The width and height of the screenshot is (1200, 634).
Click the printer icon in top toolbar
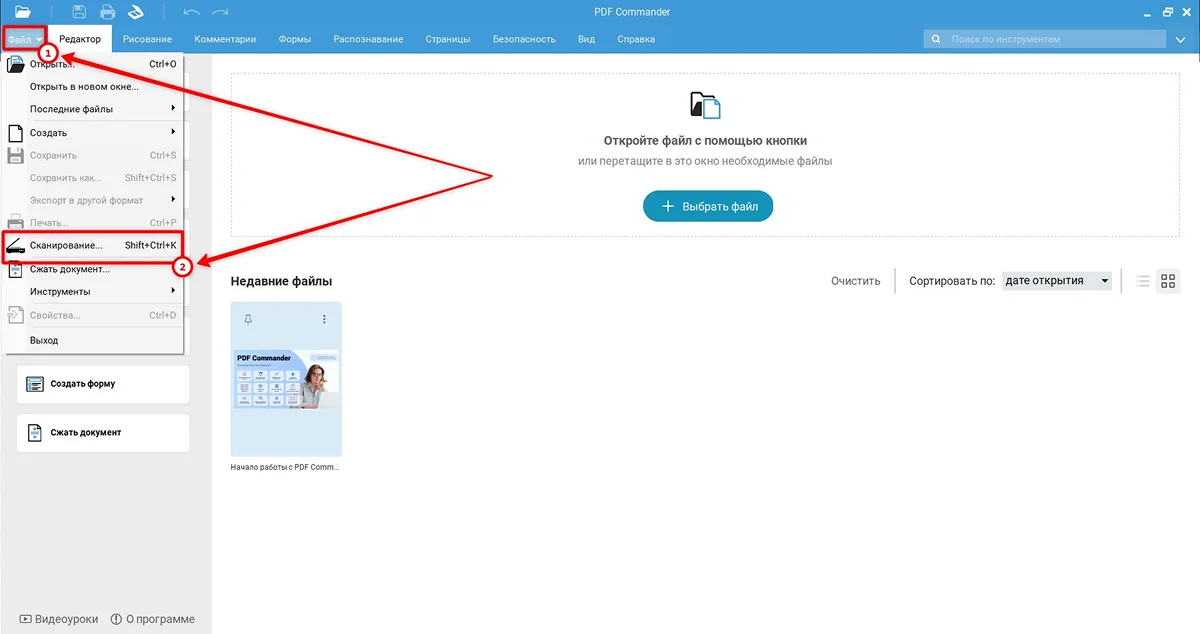pos(107,12)
